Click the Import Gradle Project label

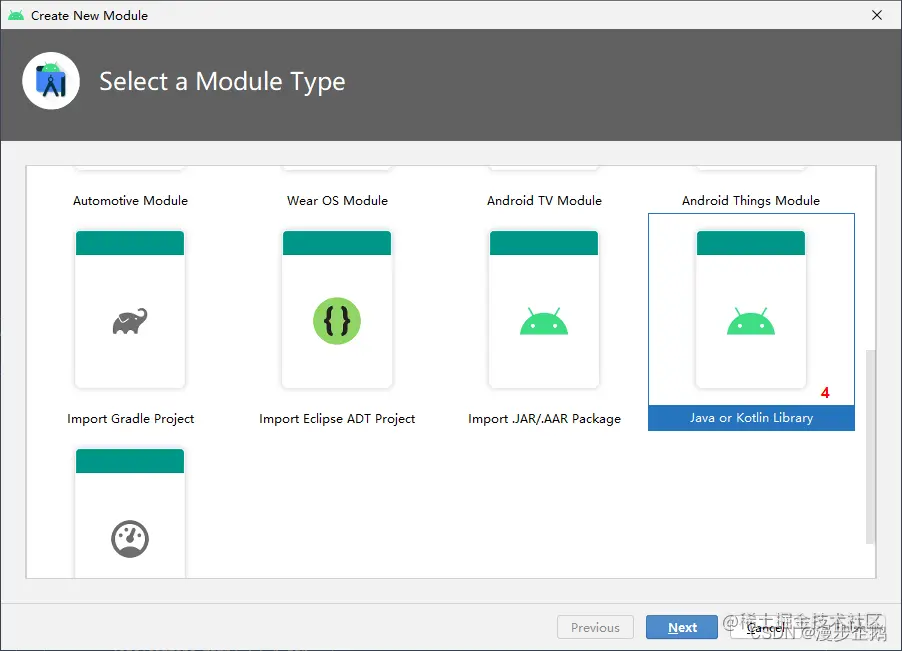point(131,419)
